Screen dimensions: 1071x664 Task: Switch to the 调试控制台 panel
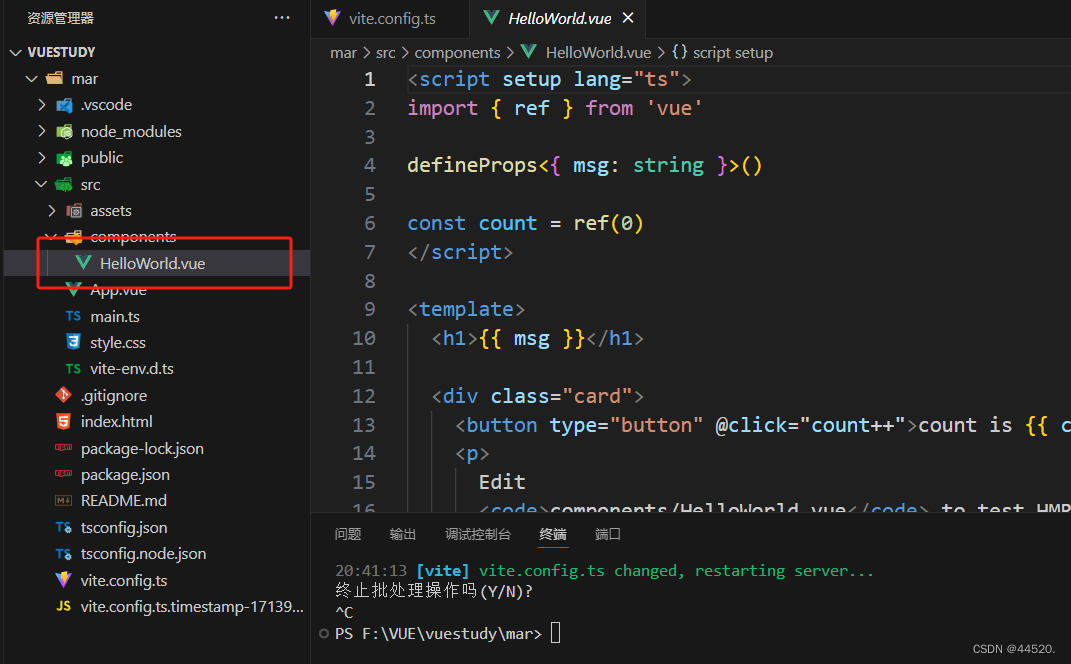coord(478,533)
